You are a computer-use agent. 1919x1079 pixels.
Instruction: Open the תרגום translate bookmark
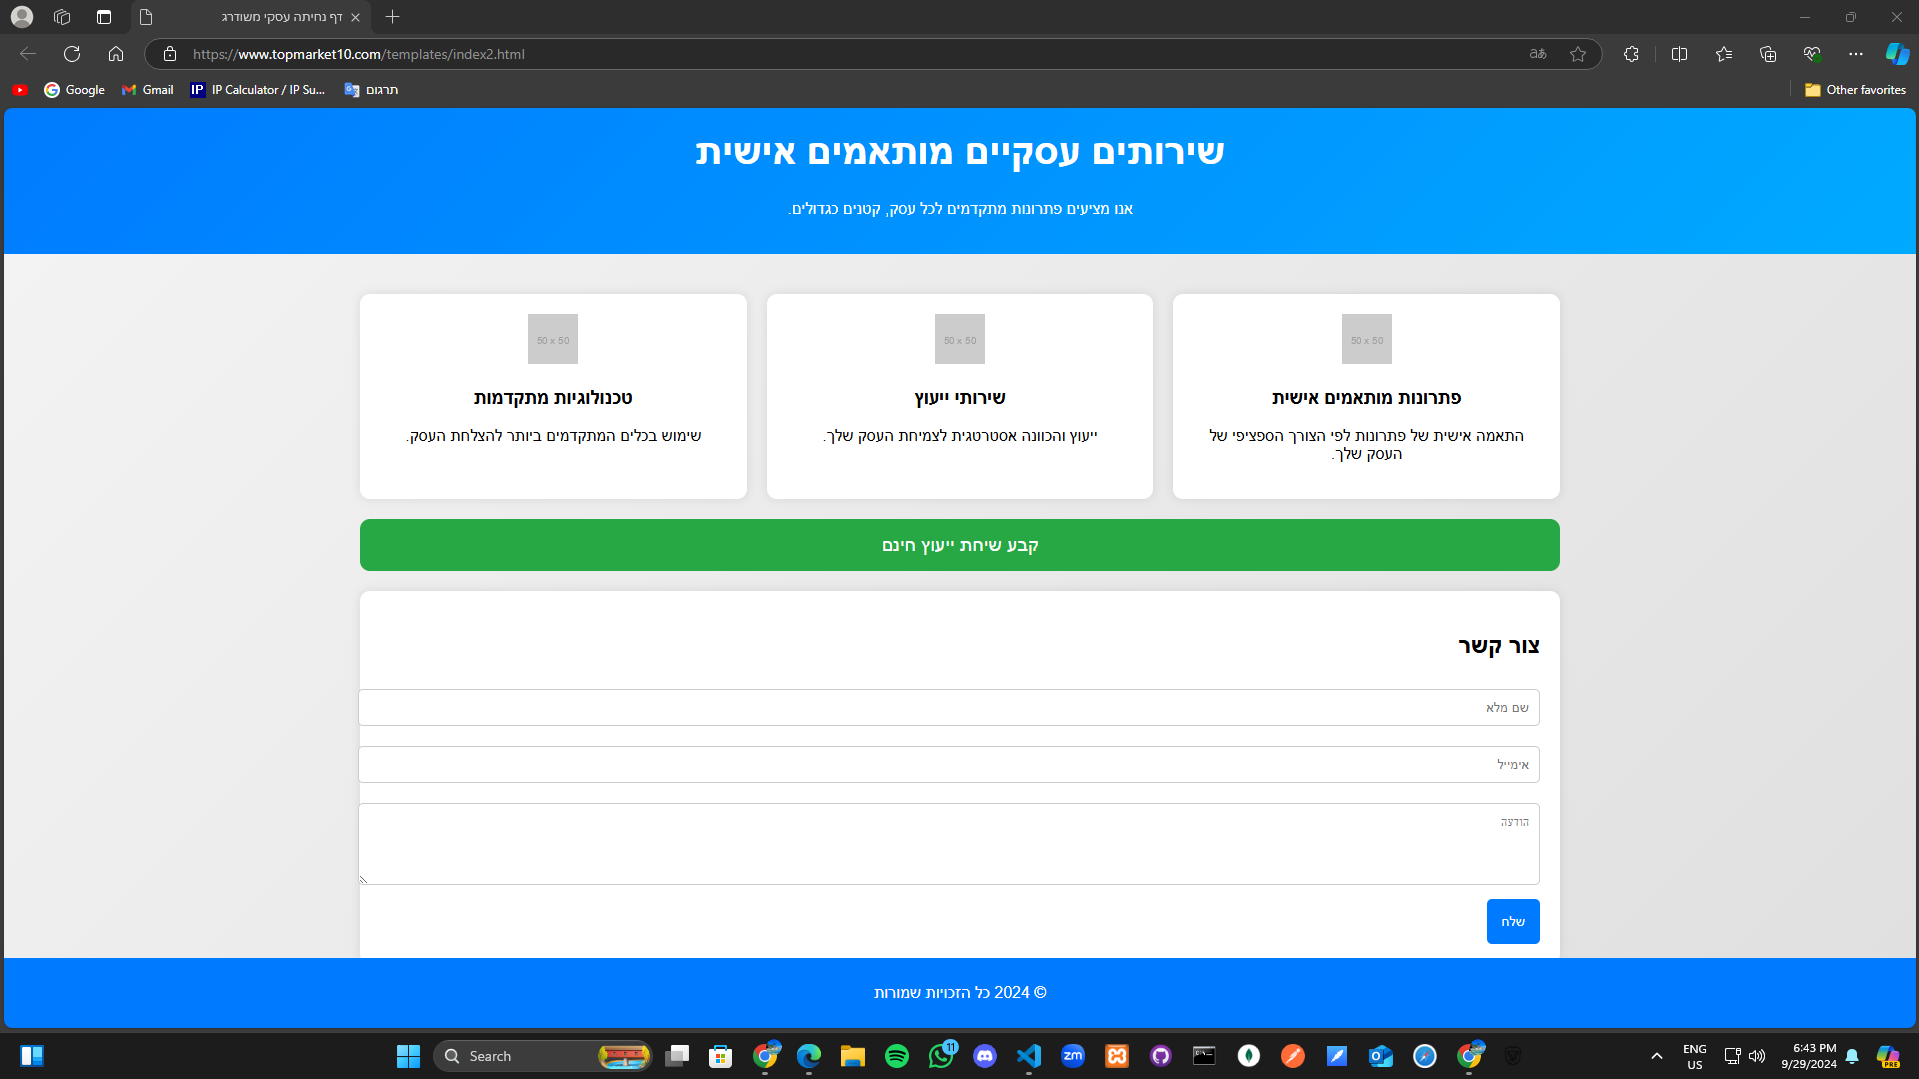click(371, 90)
